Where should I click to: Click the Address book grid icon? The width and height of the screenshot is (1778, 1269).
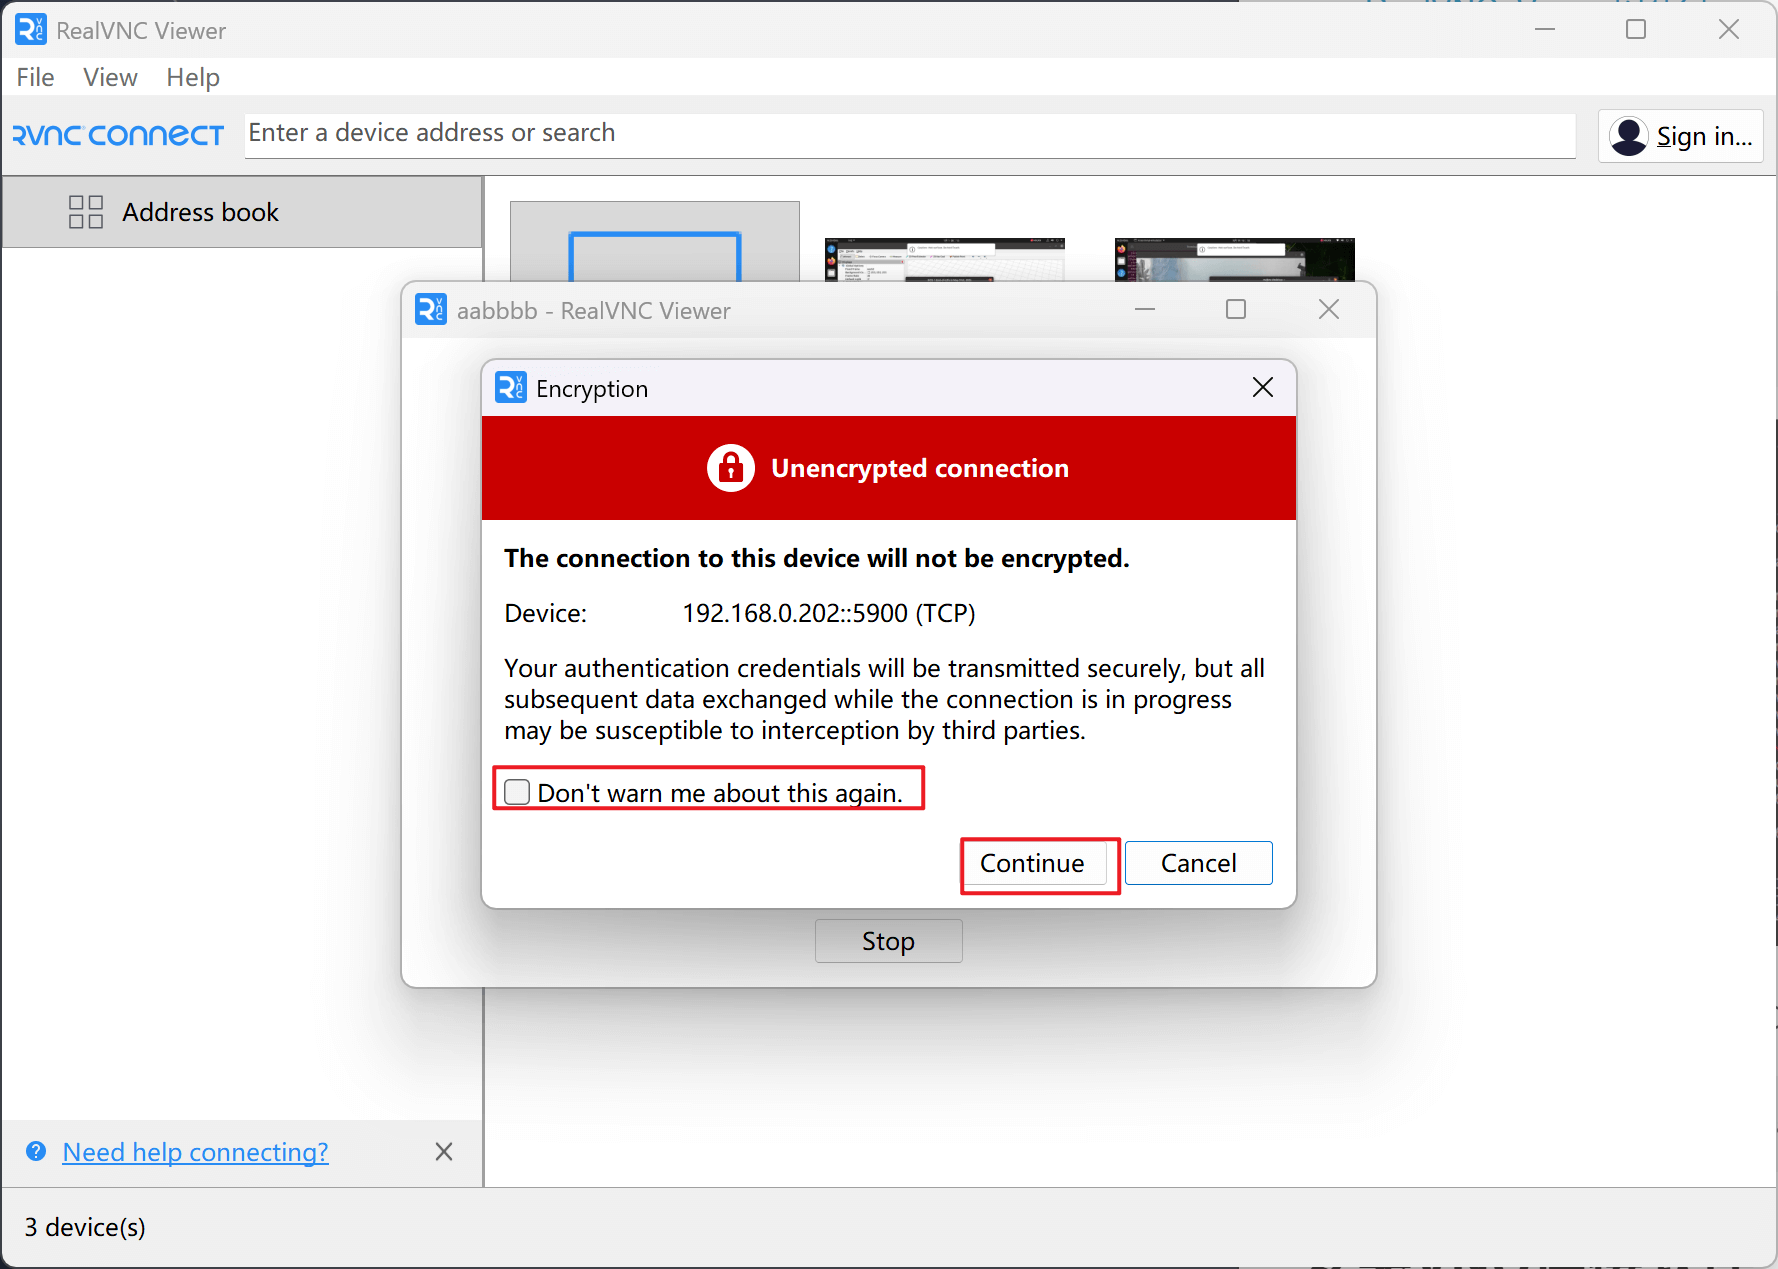pyautogui.click(x=86, y=212)
